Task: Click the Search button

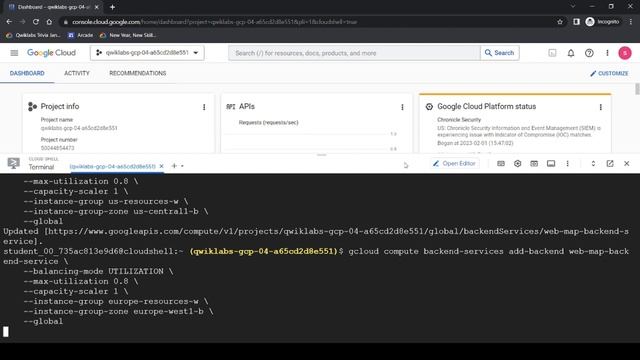Action: click(x=500, y=53)
